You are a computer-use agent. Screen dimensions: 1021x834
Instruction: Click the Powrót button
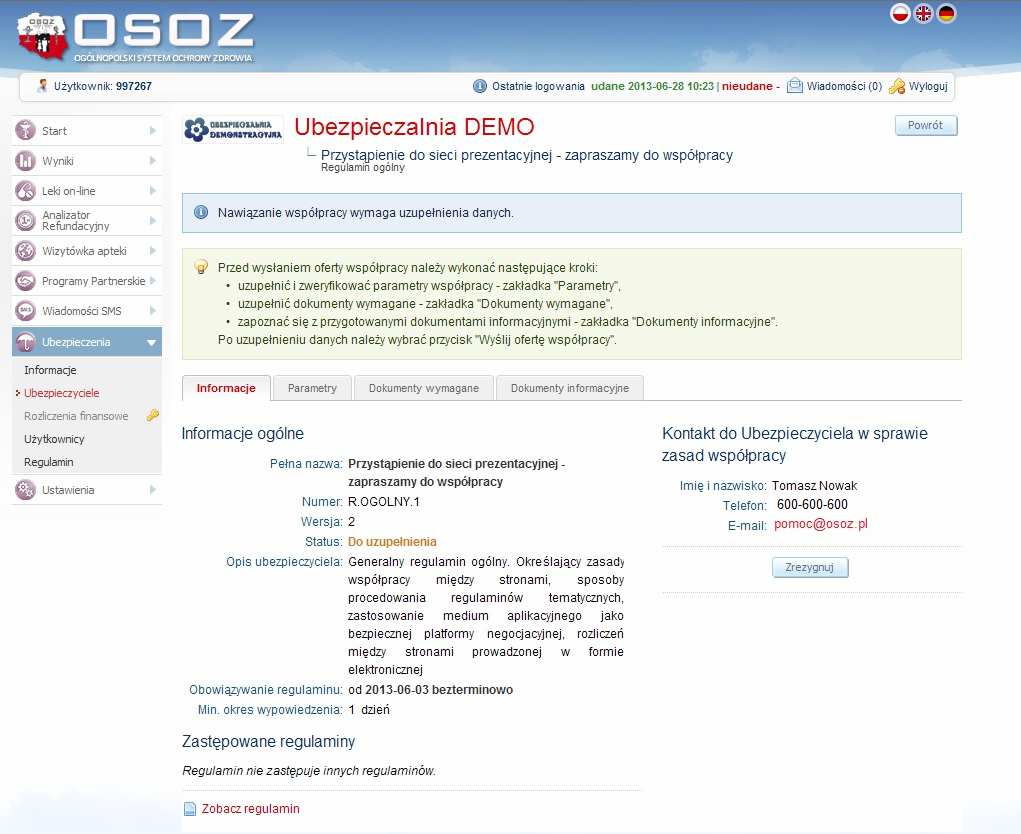pyautogui.click(x=926, y=125)
